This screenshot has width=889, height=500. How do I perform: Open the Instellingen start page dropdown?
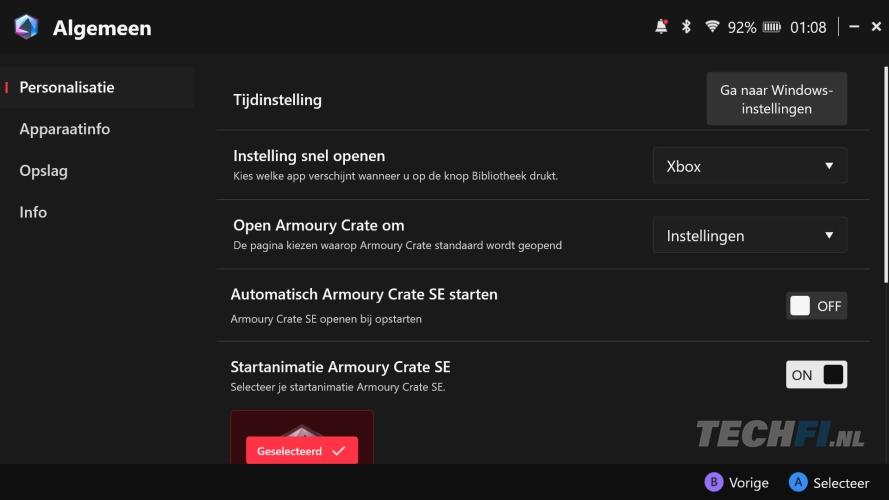[749, 236]
